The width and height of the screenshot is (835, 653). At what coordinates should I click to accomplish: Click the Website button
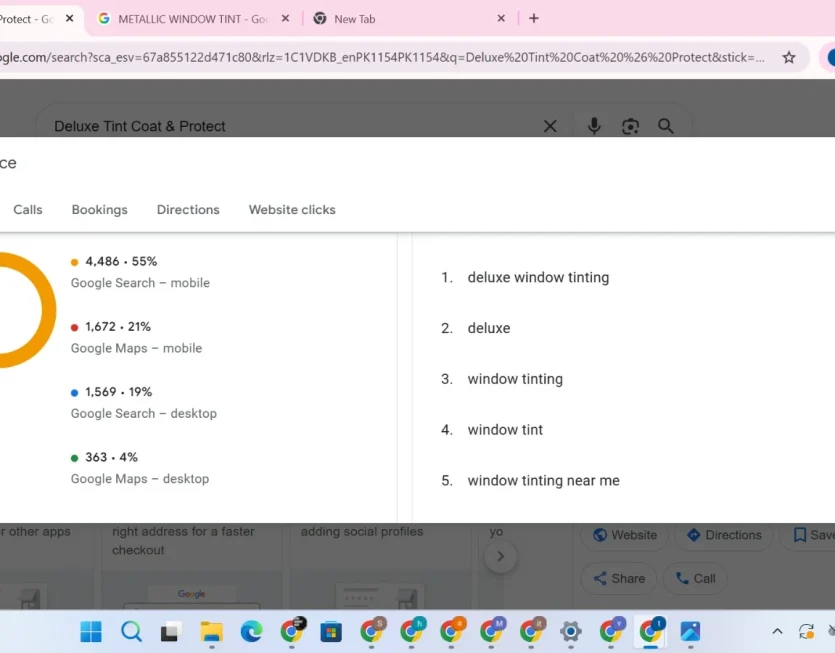pyautogui.click(x=624, y=535)
